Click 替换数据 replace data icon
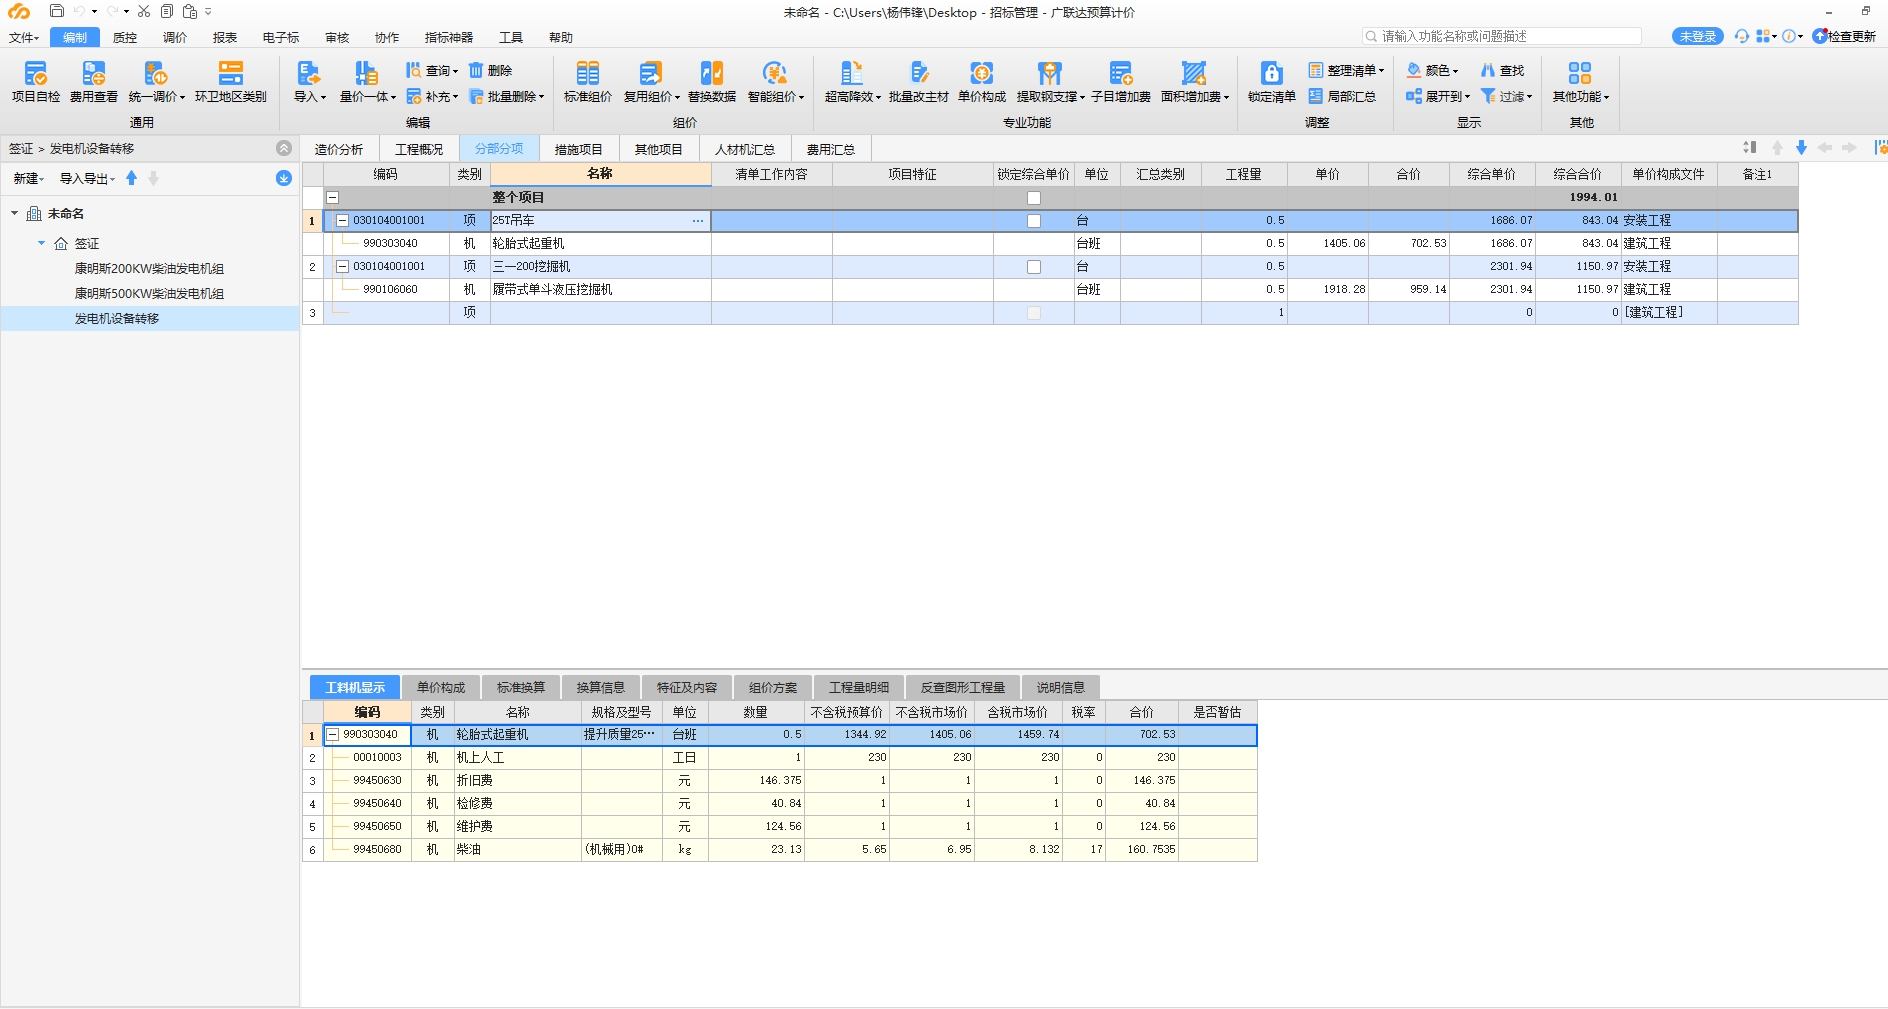This screenshot has height=1009, width=1888. coord(712,81)
